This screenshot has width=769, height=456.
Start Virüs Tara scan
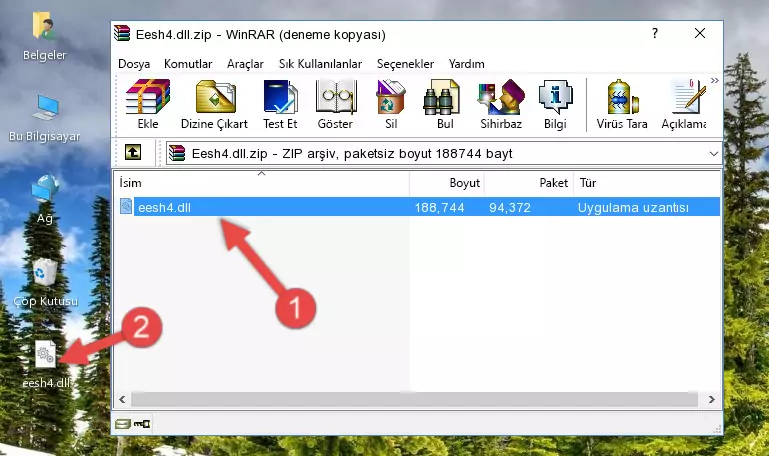[622, 104]
